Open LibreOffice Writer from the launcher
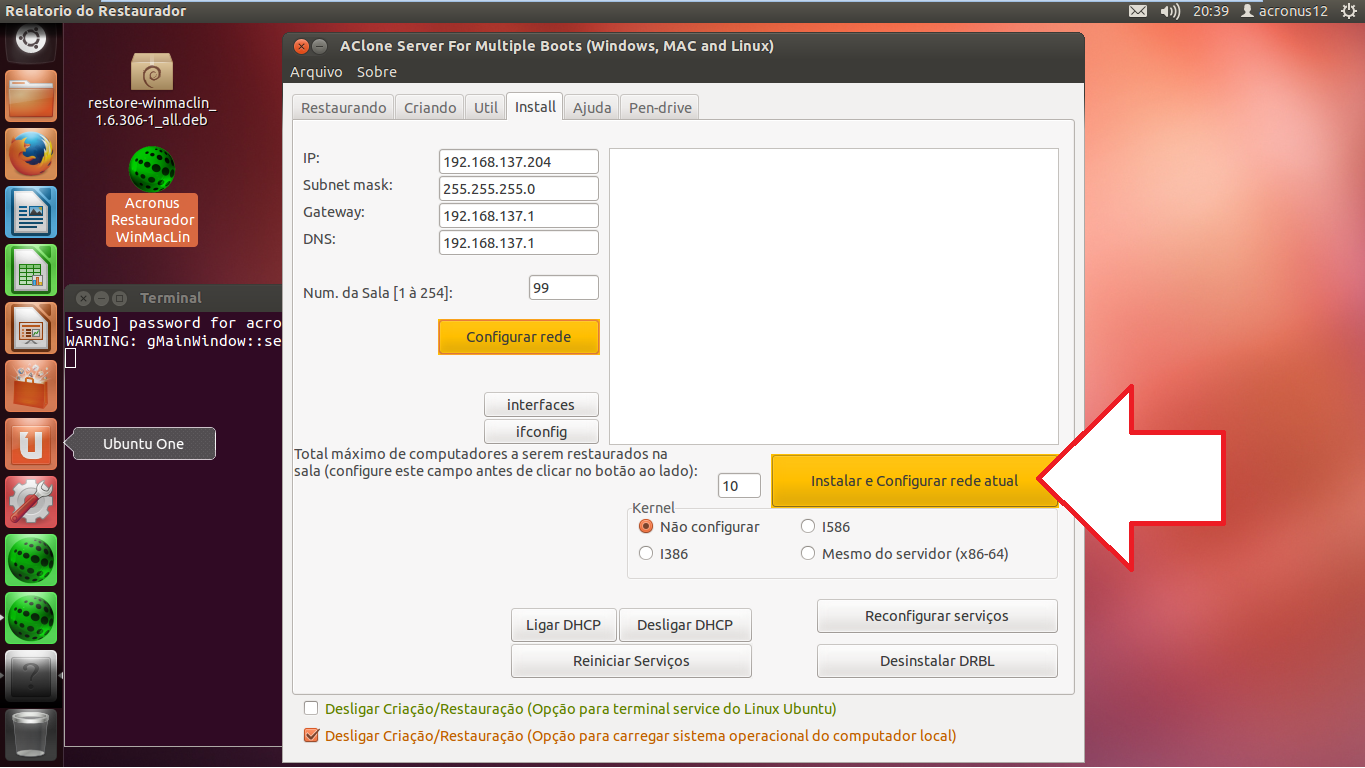 click(x=31, y=212)
